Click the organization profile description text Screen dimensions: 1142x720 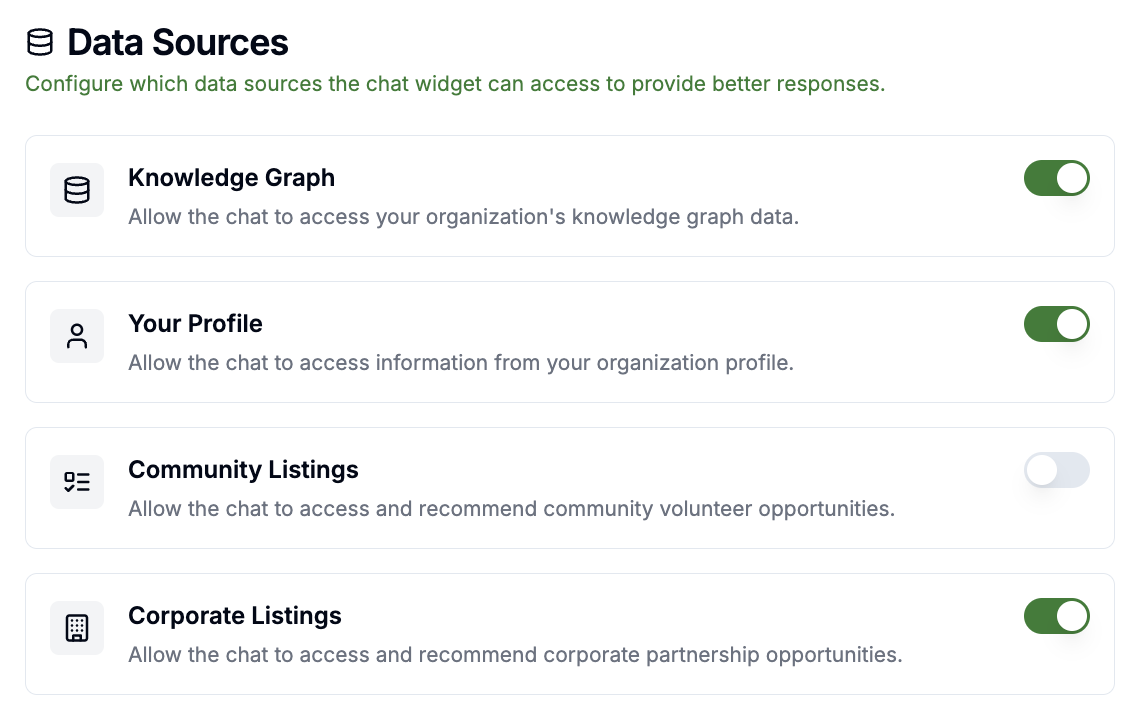pos(460,363)
